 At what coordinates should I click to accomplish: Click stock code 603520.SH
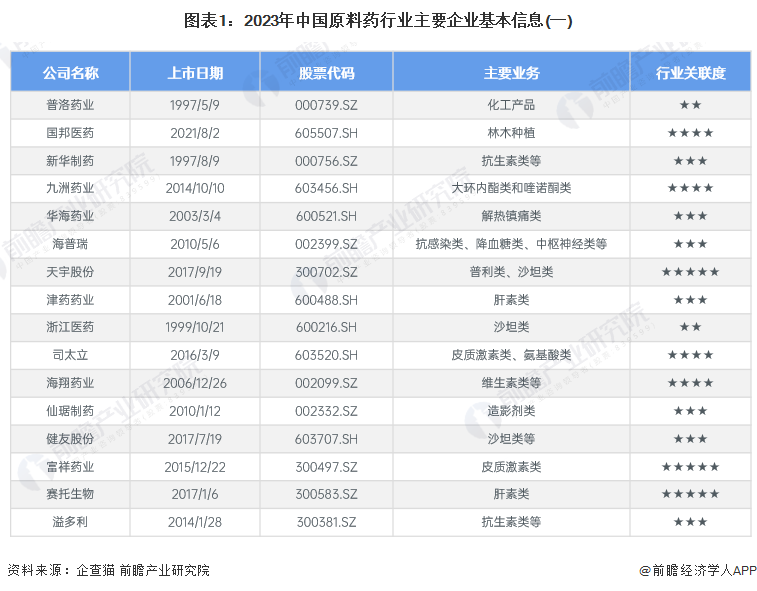(326, 355)
